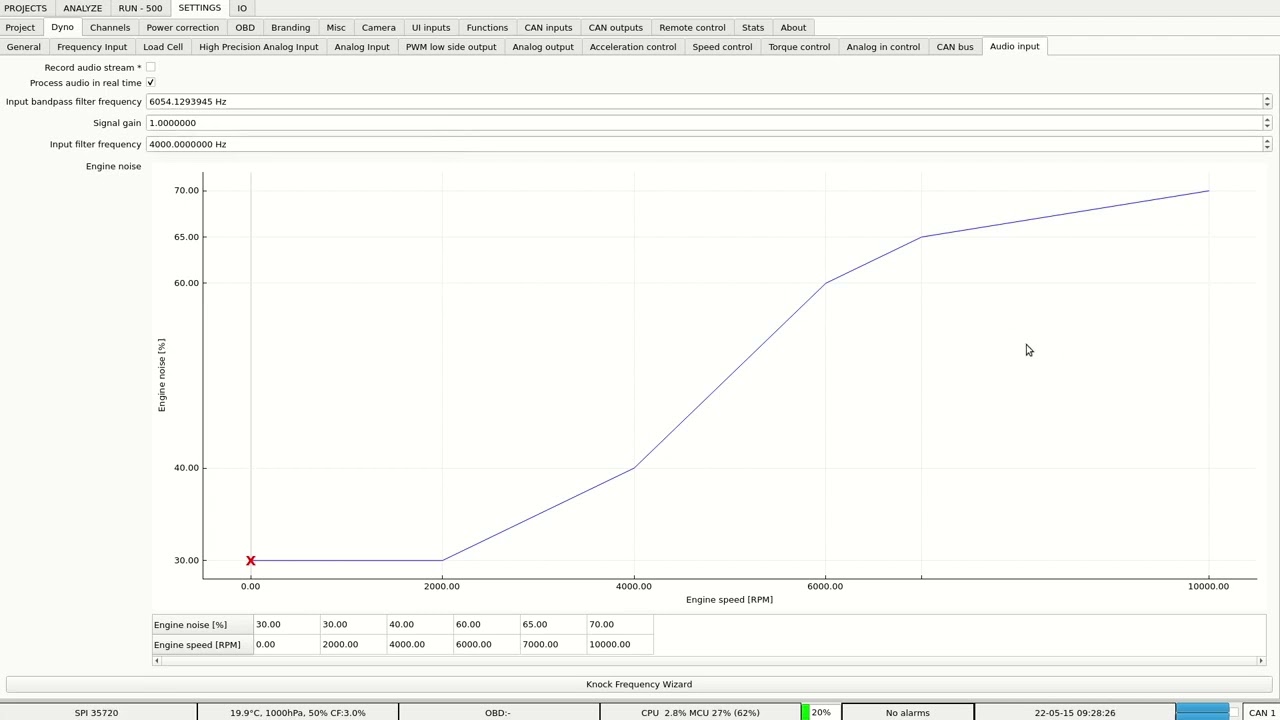Open the Channels settings tab

click(x=110, y=27)
